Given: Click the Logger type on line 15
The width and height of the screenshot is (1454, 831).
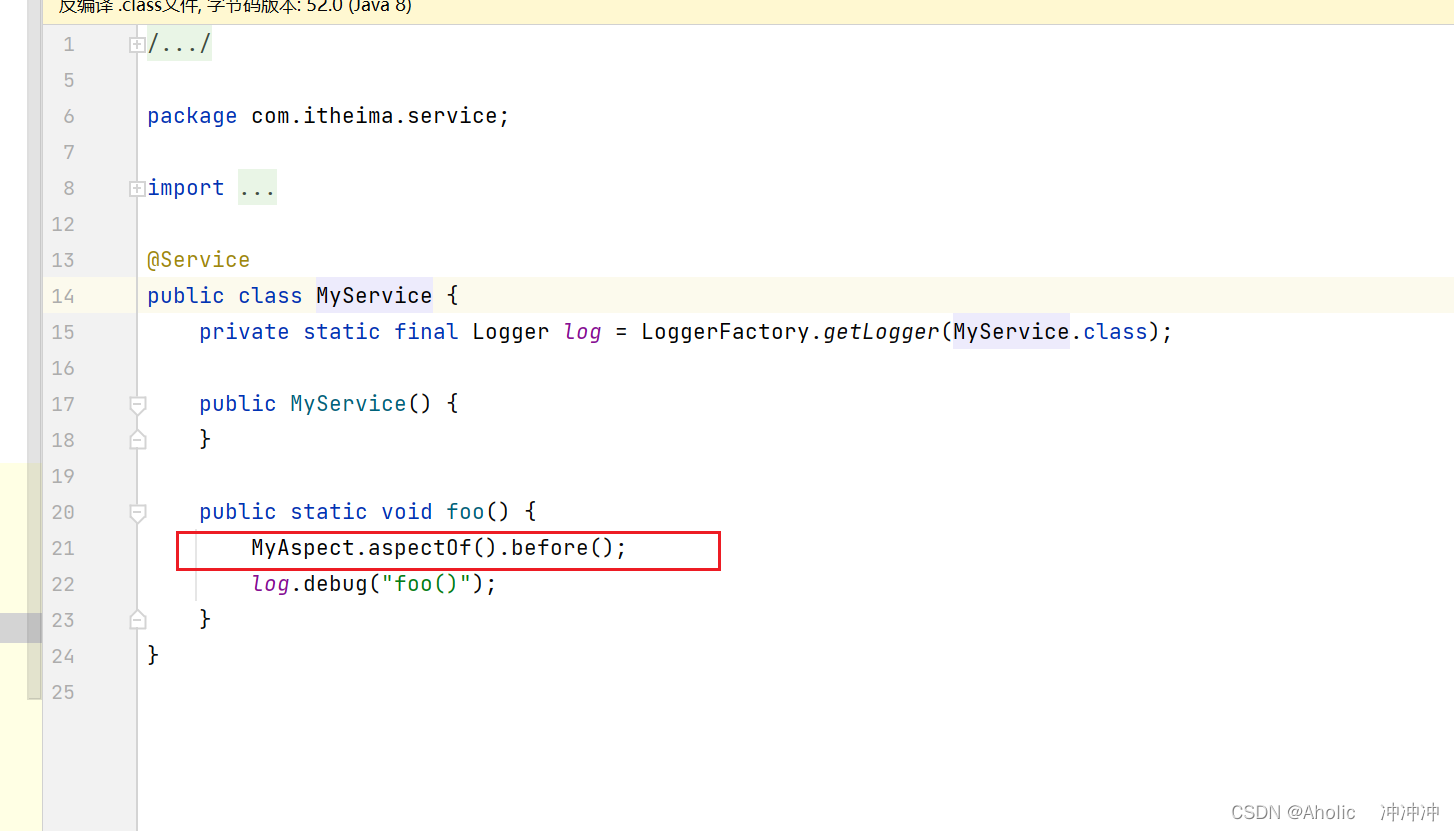Looking at the screenshot, I should (511, 332).
